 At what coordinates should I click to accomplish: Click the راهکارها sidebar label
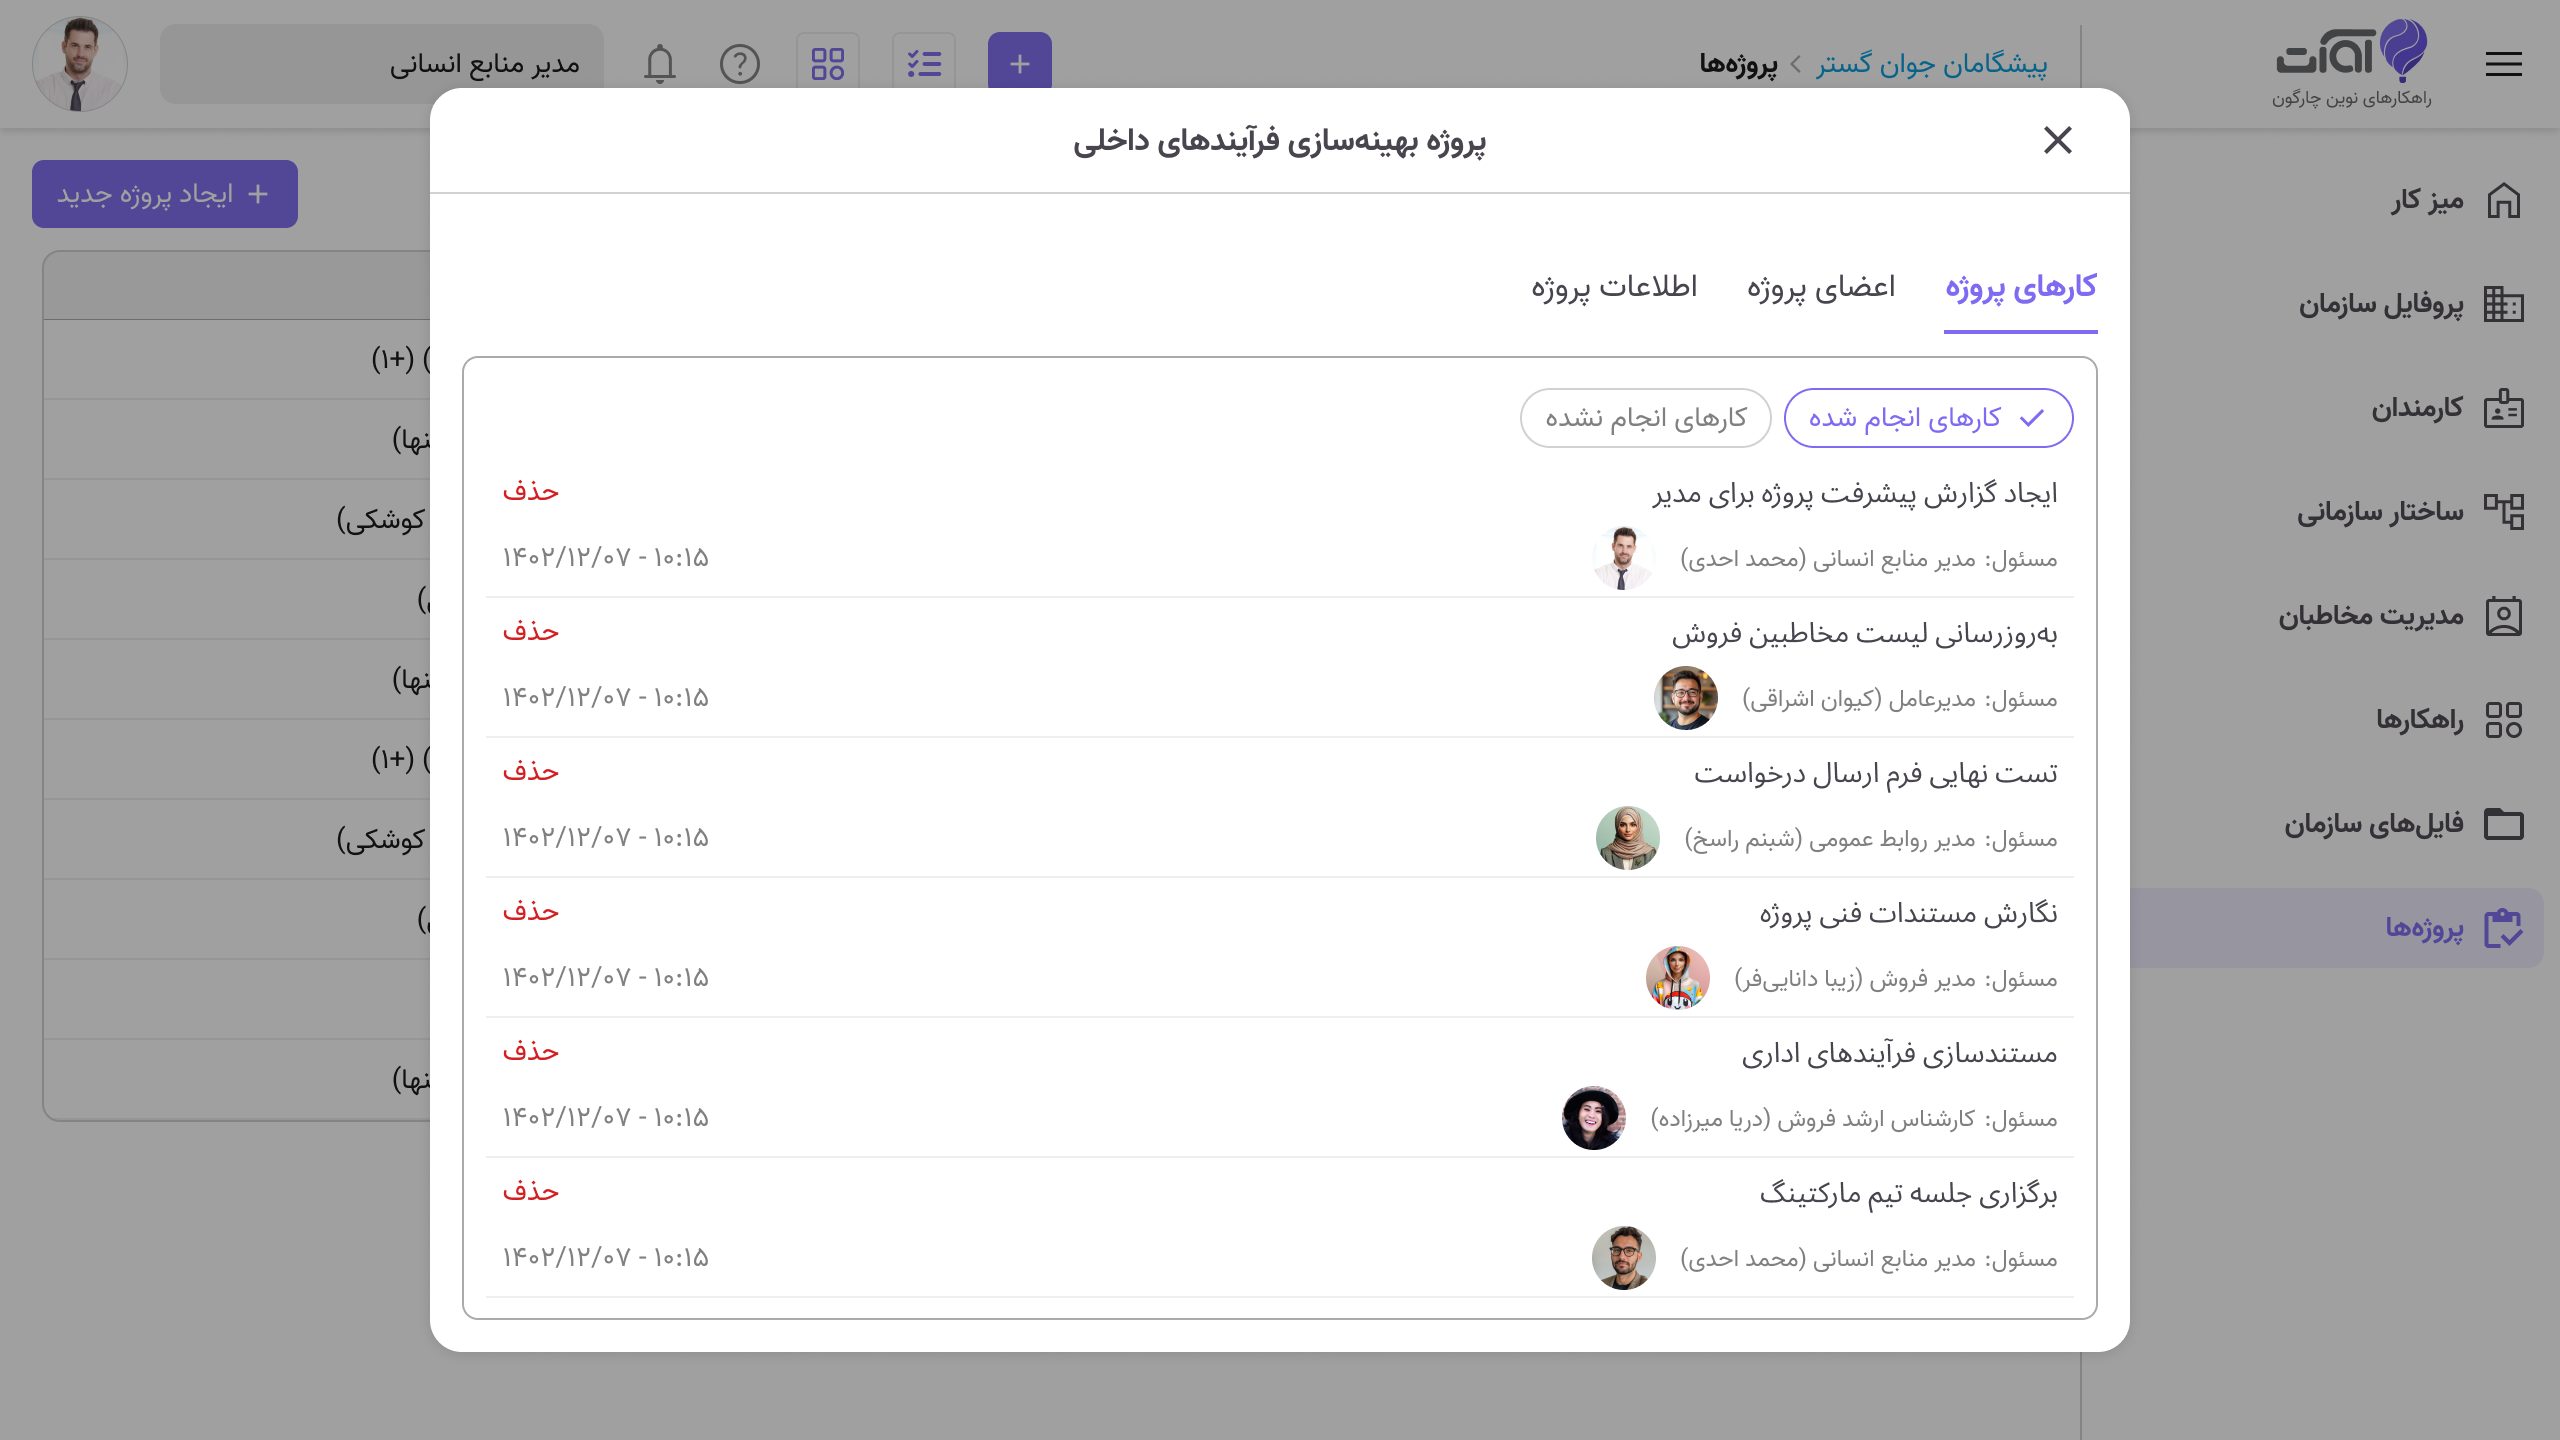tap(2420, 720)
